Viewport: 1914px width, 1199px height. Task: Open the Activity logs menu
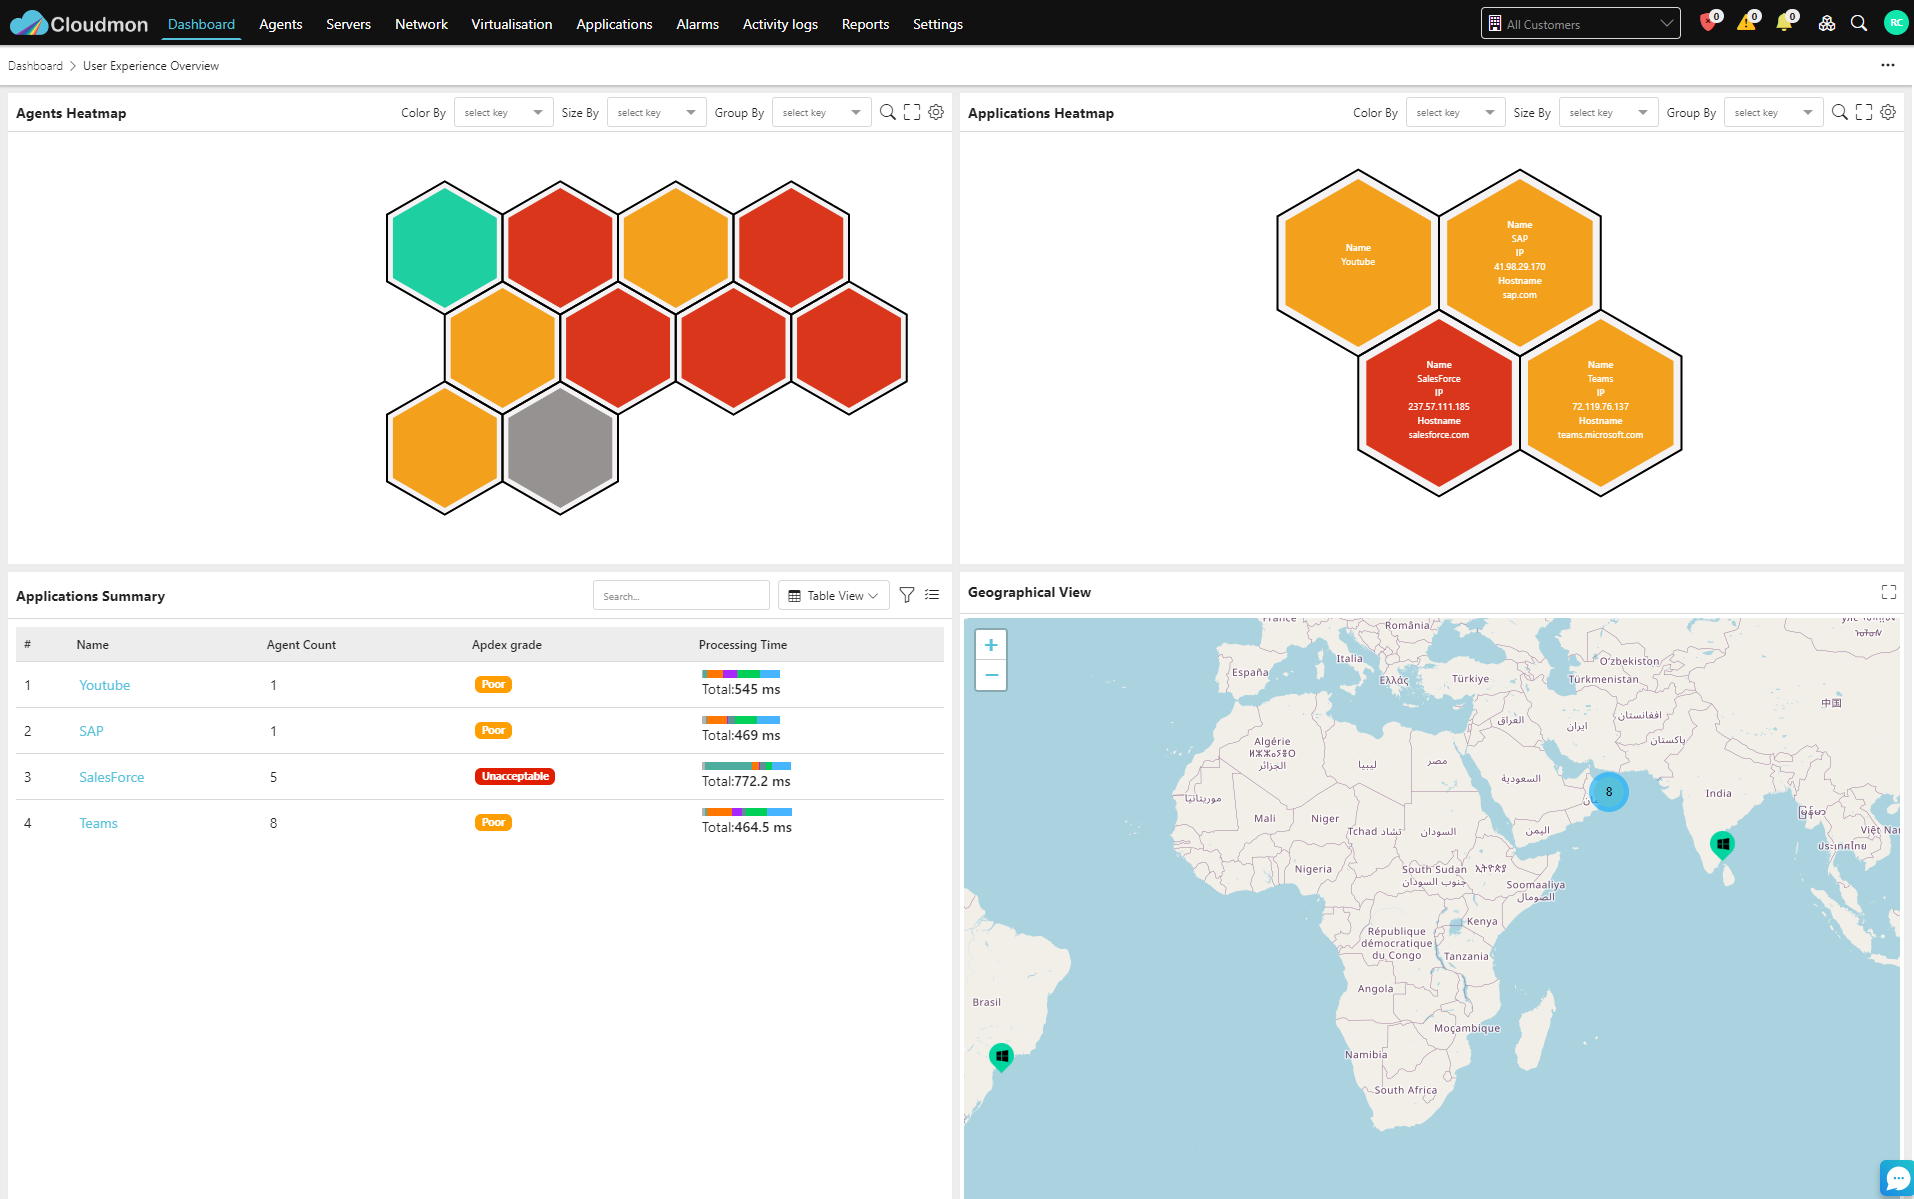point(780,24)
